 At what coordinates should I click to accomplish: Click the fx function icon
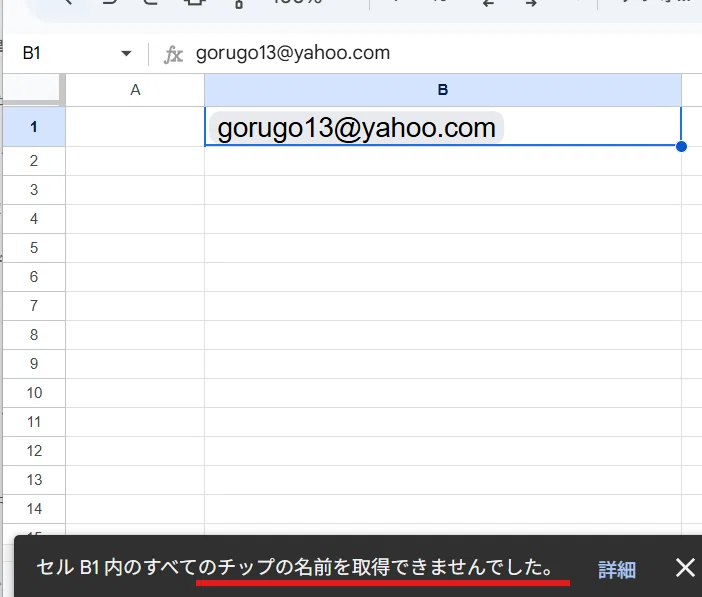[174, 55]
